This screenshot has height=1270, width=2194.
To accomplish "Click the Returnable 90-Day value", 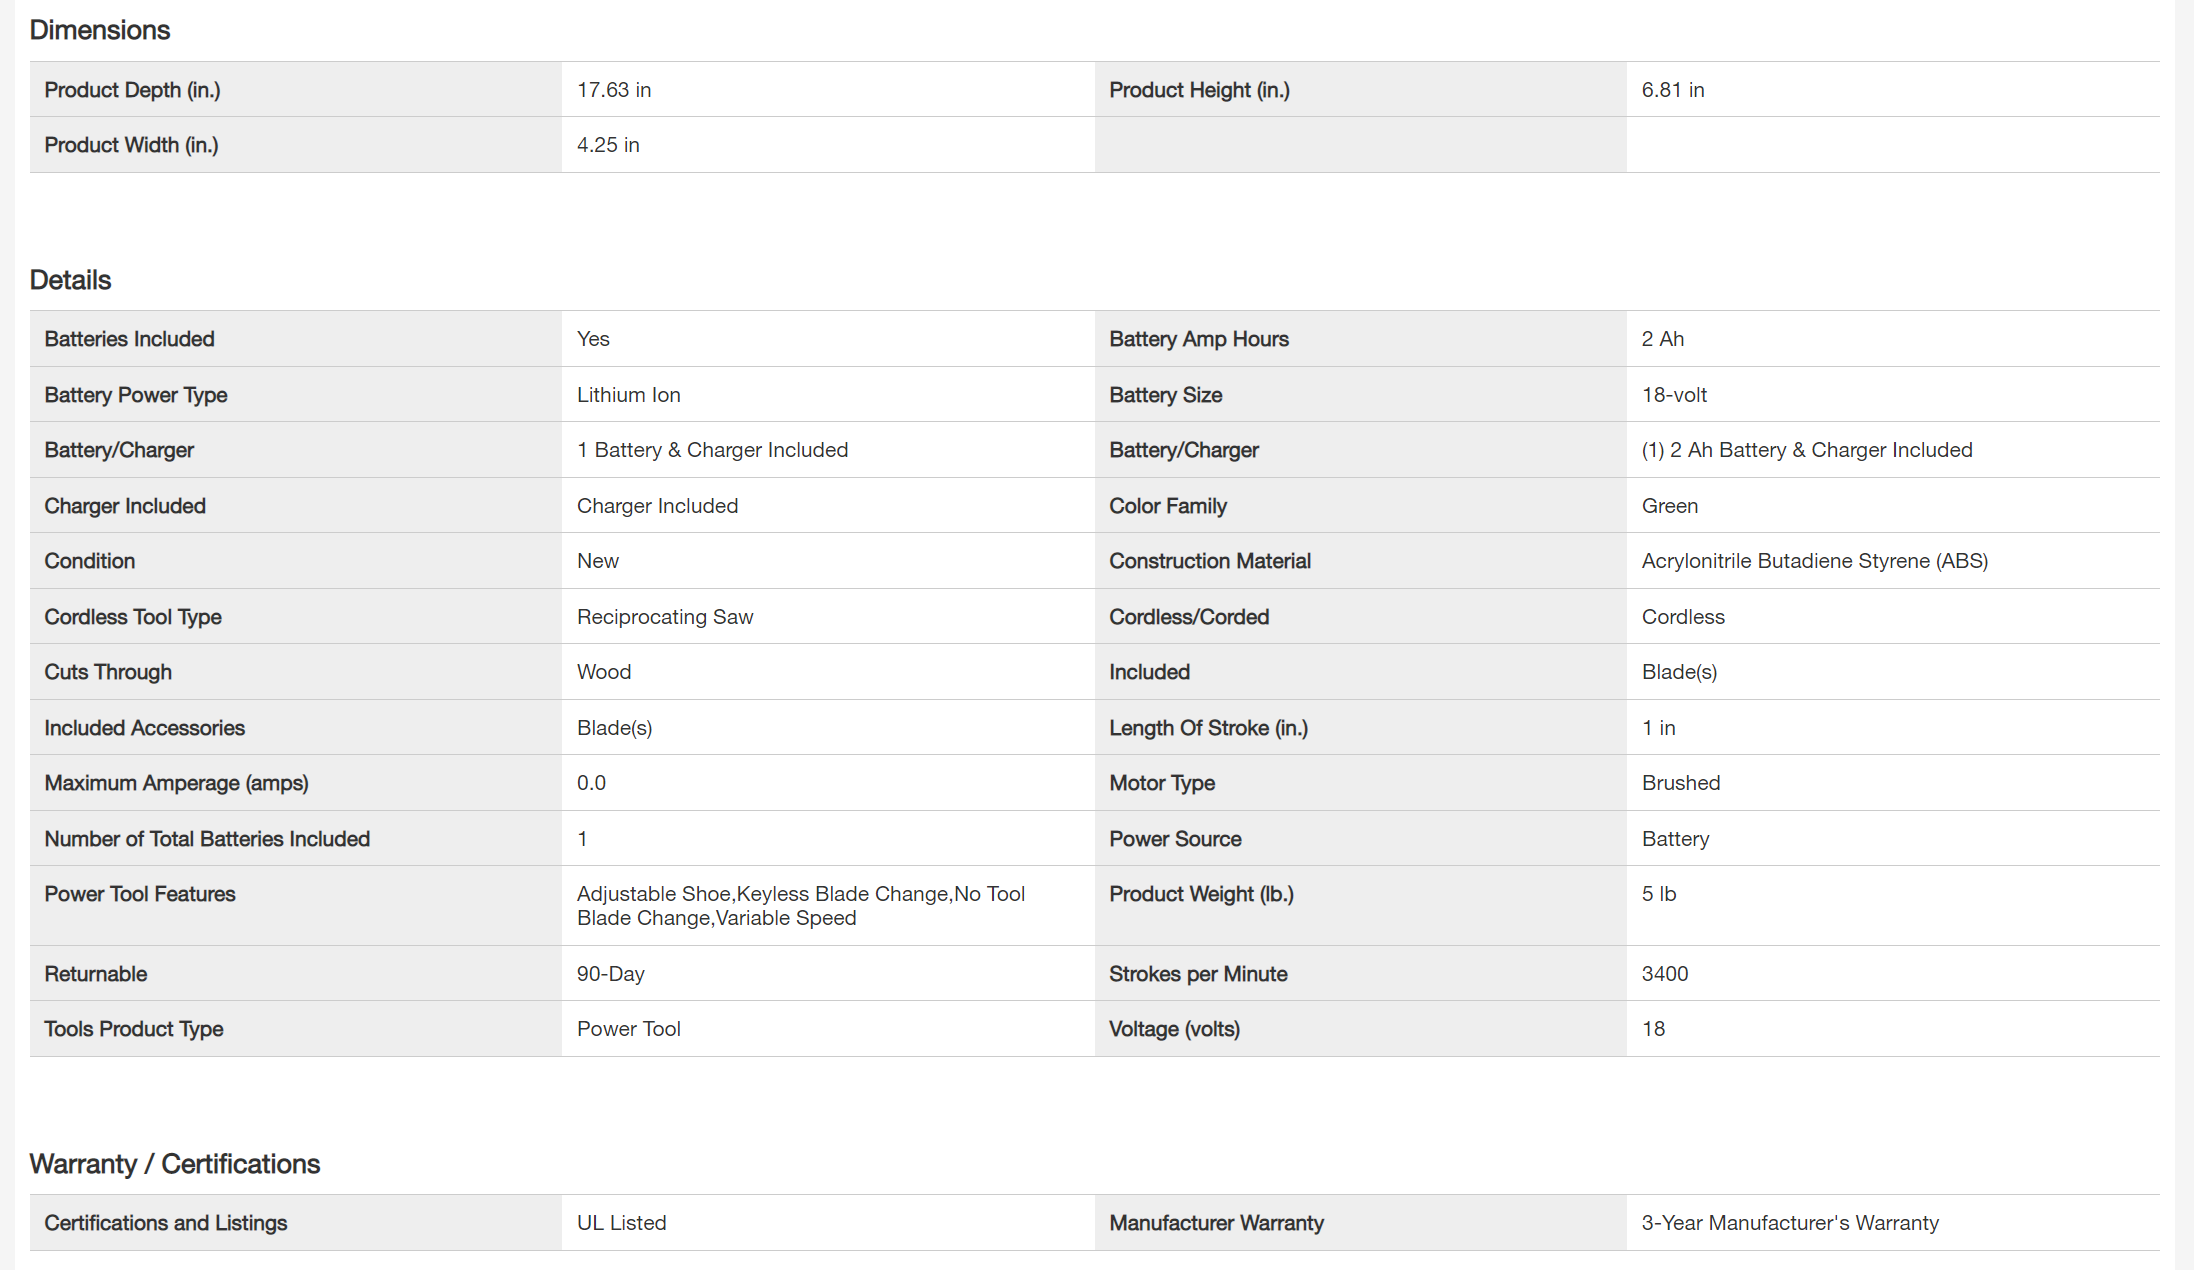I will pos(610,974).
